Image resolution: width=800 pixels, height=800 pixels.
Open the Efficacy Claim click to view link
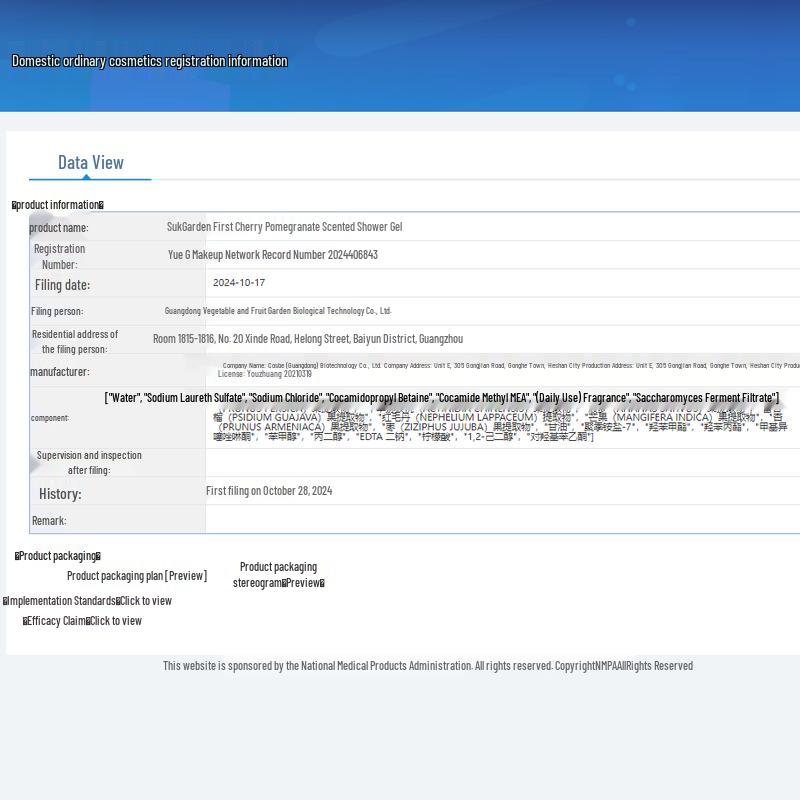pyautogui.click(x=115, y=621)
